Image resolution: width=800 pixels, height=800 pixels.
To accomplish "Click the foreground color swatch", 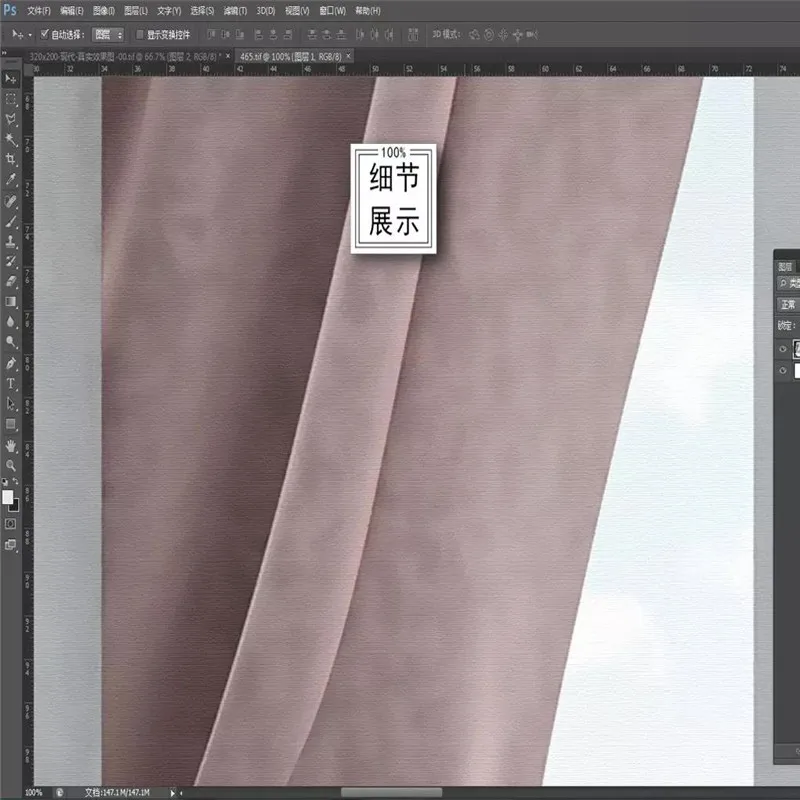I will pos(8,497).
